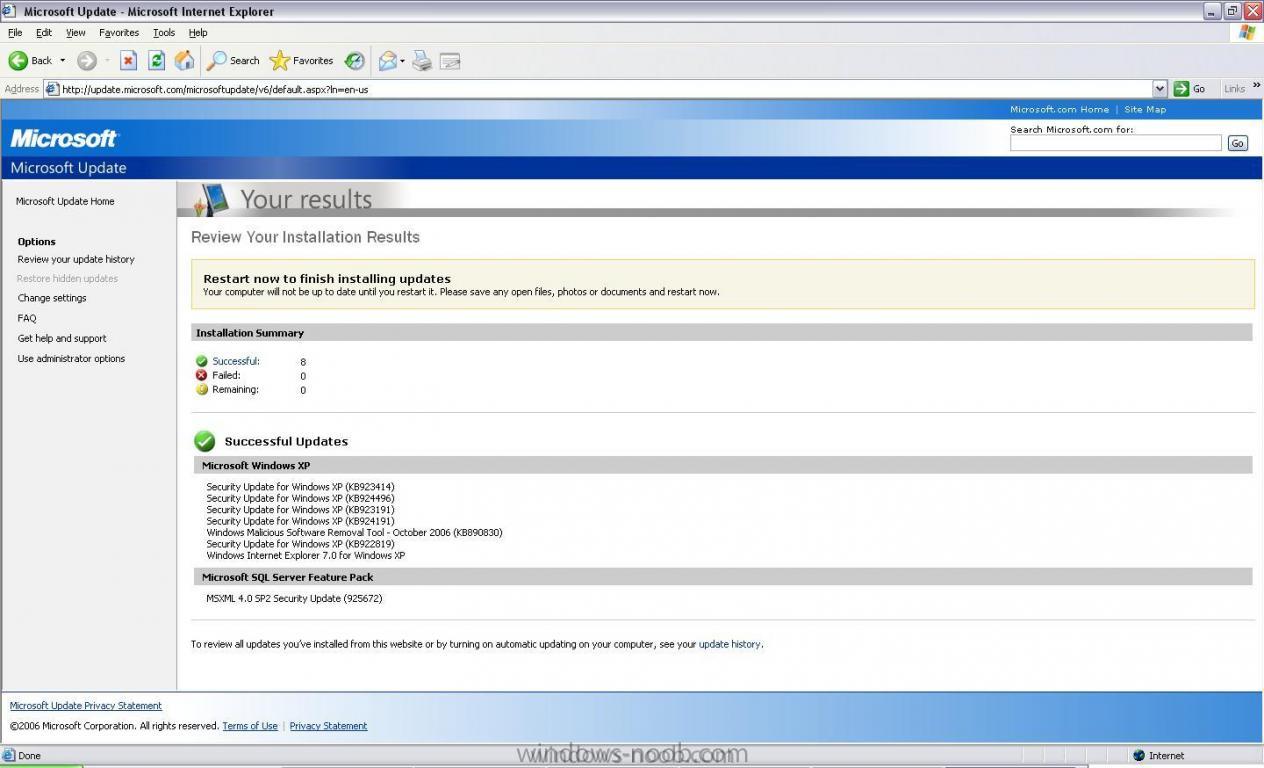
Task: Go back using the Back arrow button
Action: pos(30,61)
